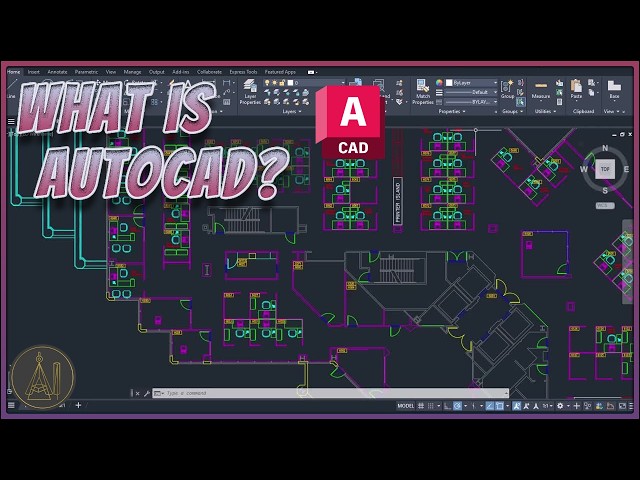Open the Default lineweight dropdown
640x480 pixels.
click(x=495, y=92)
